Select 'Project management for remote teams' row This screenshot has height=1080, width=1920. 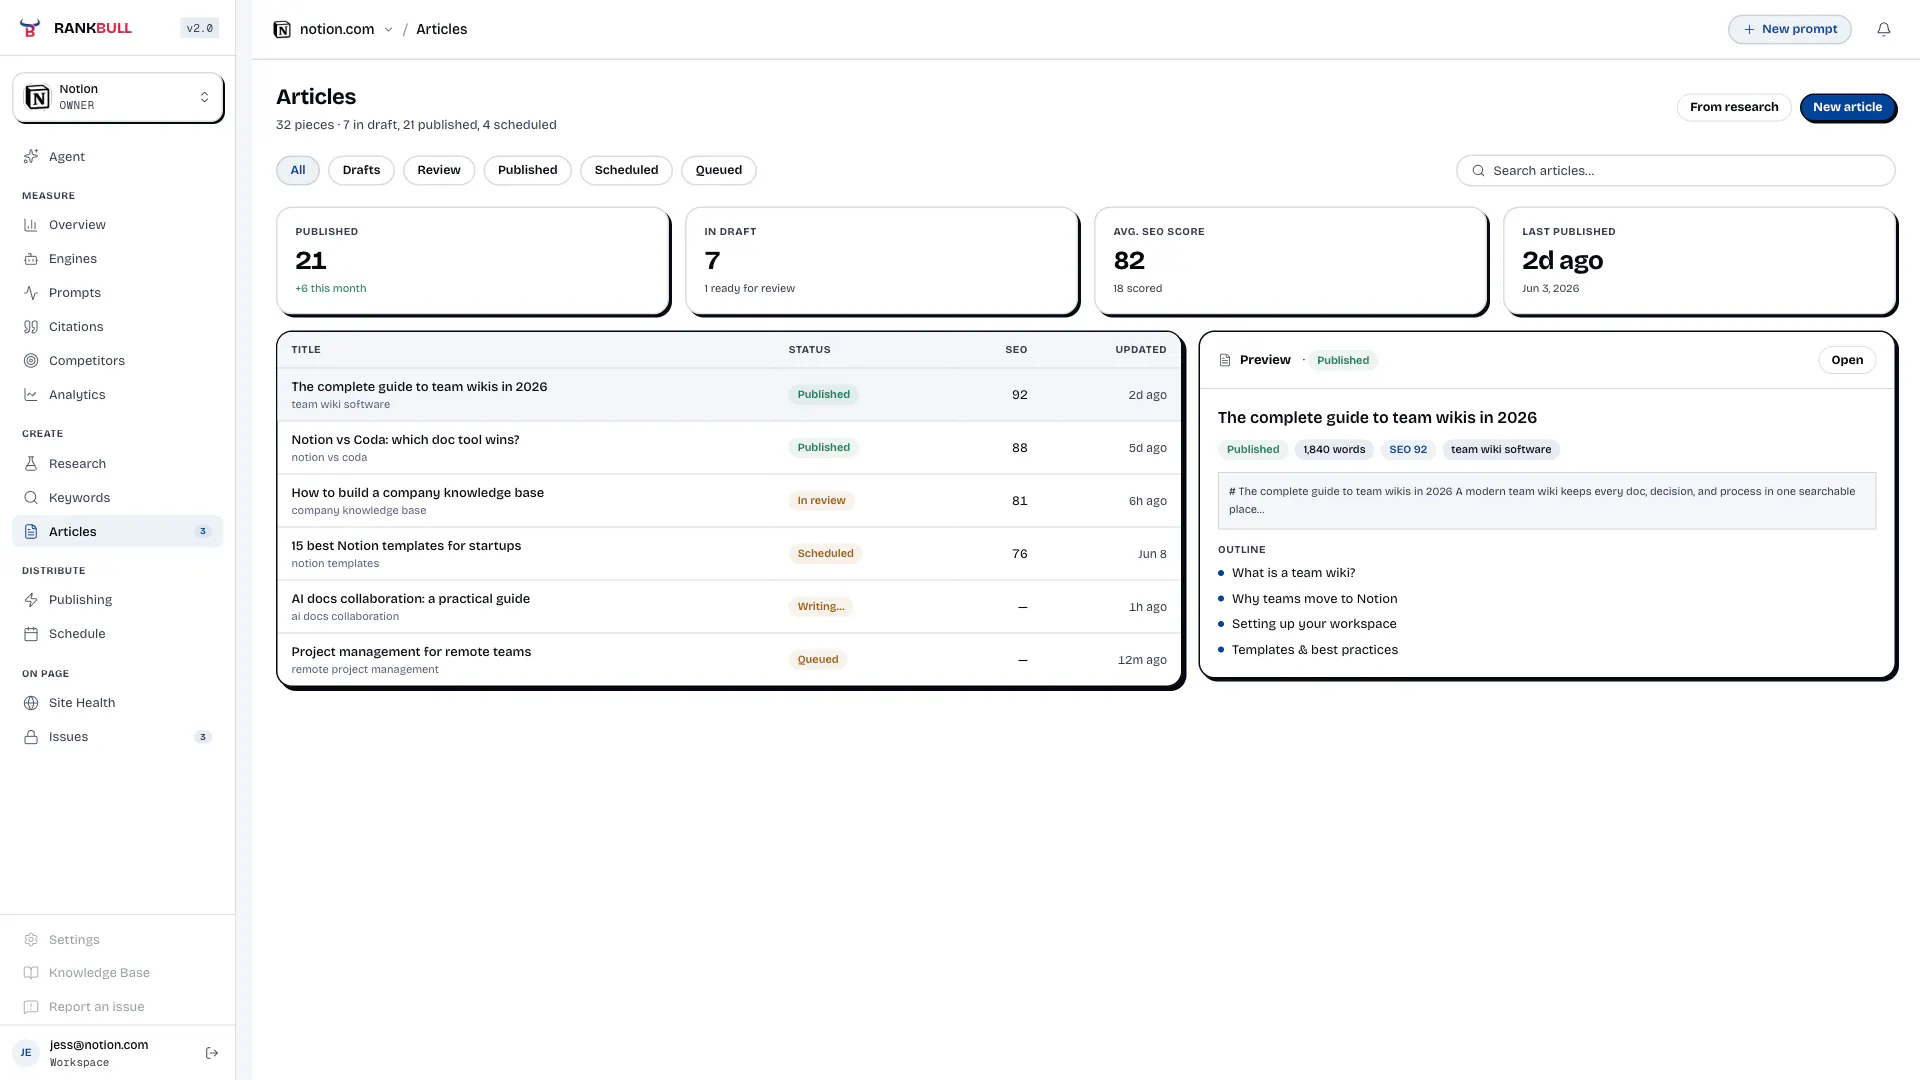pos(730,660)
